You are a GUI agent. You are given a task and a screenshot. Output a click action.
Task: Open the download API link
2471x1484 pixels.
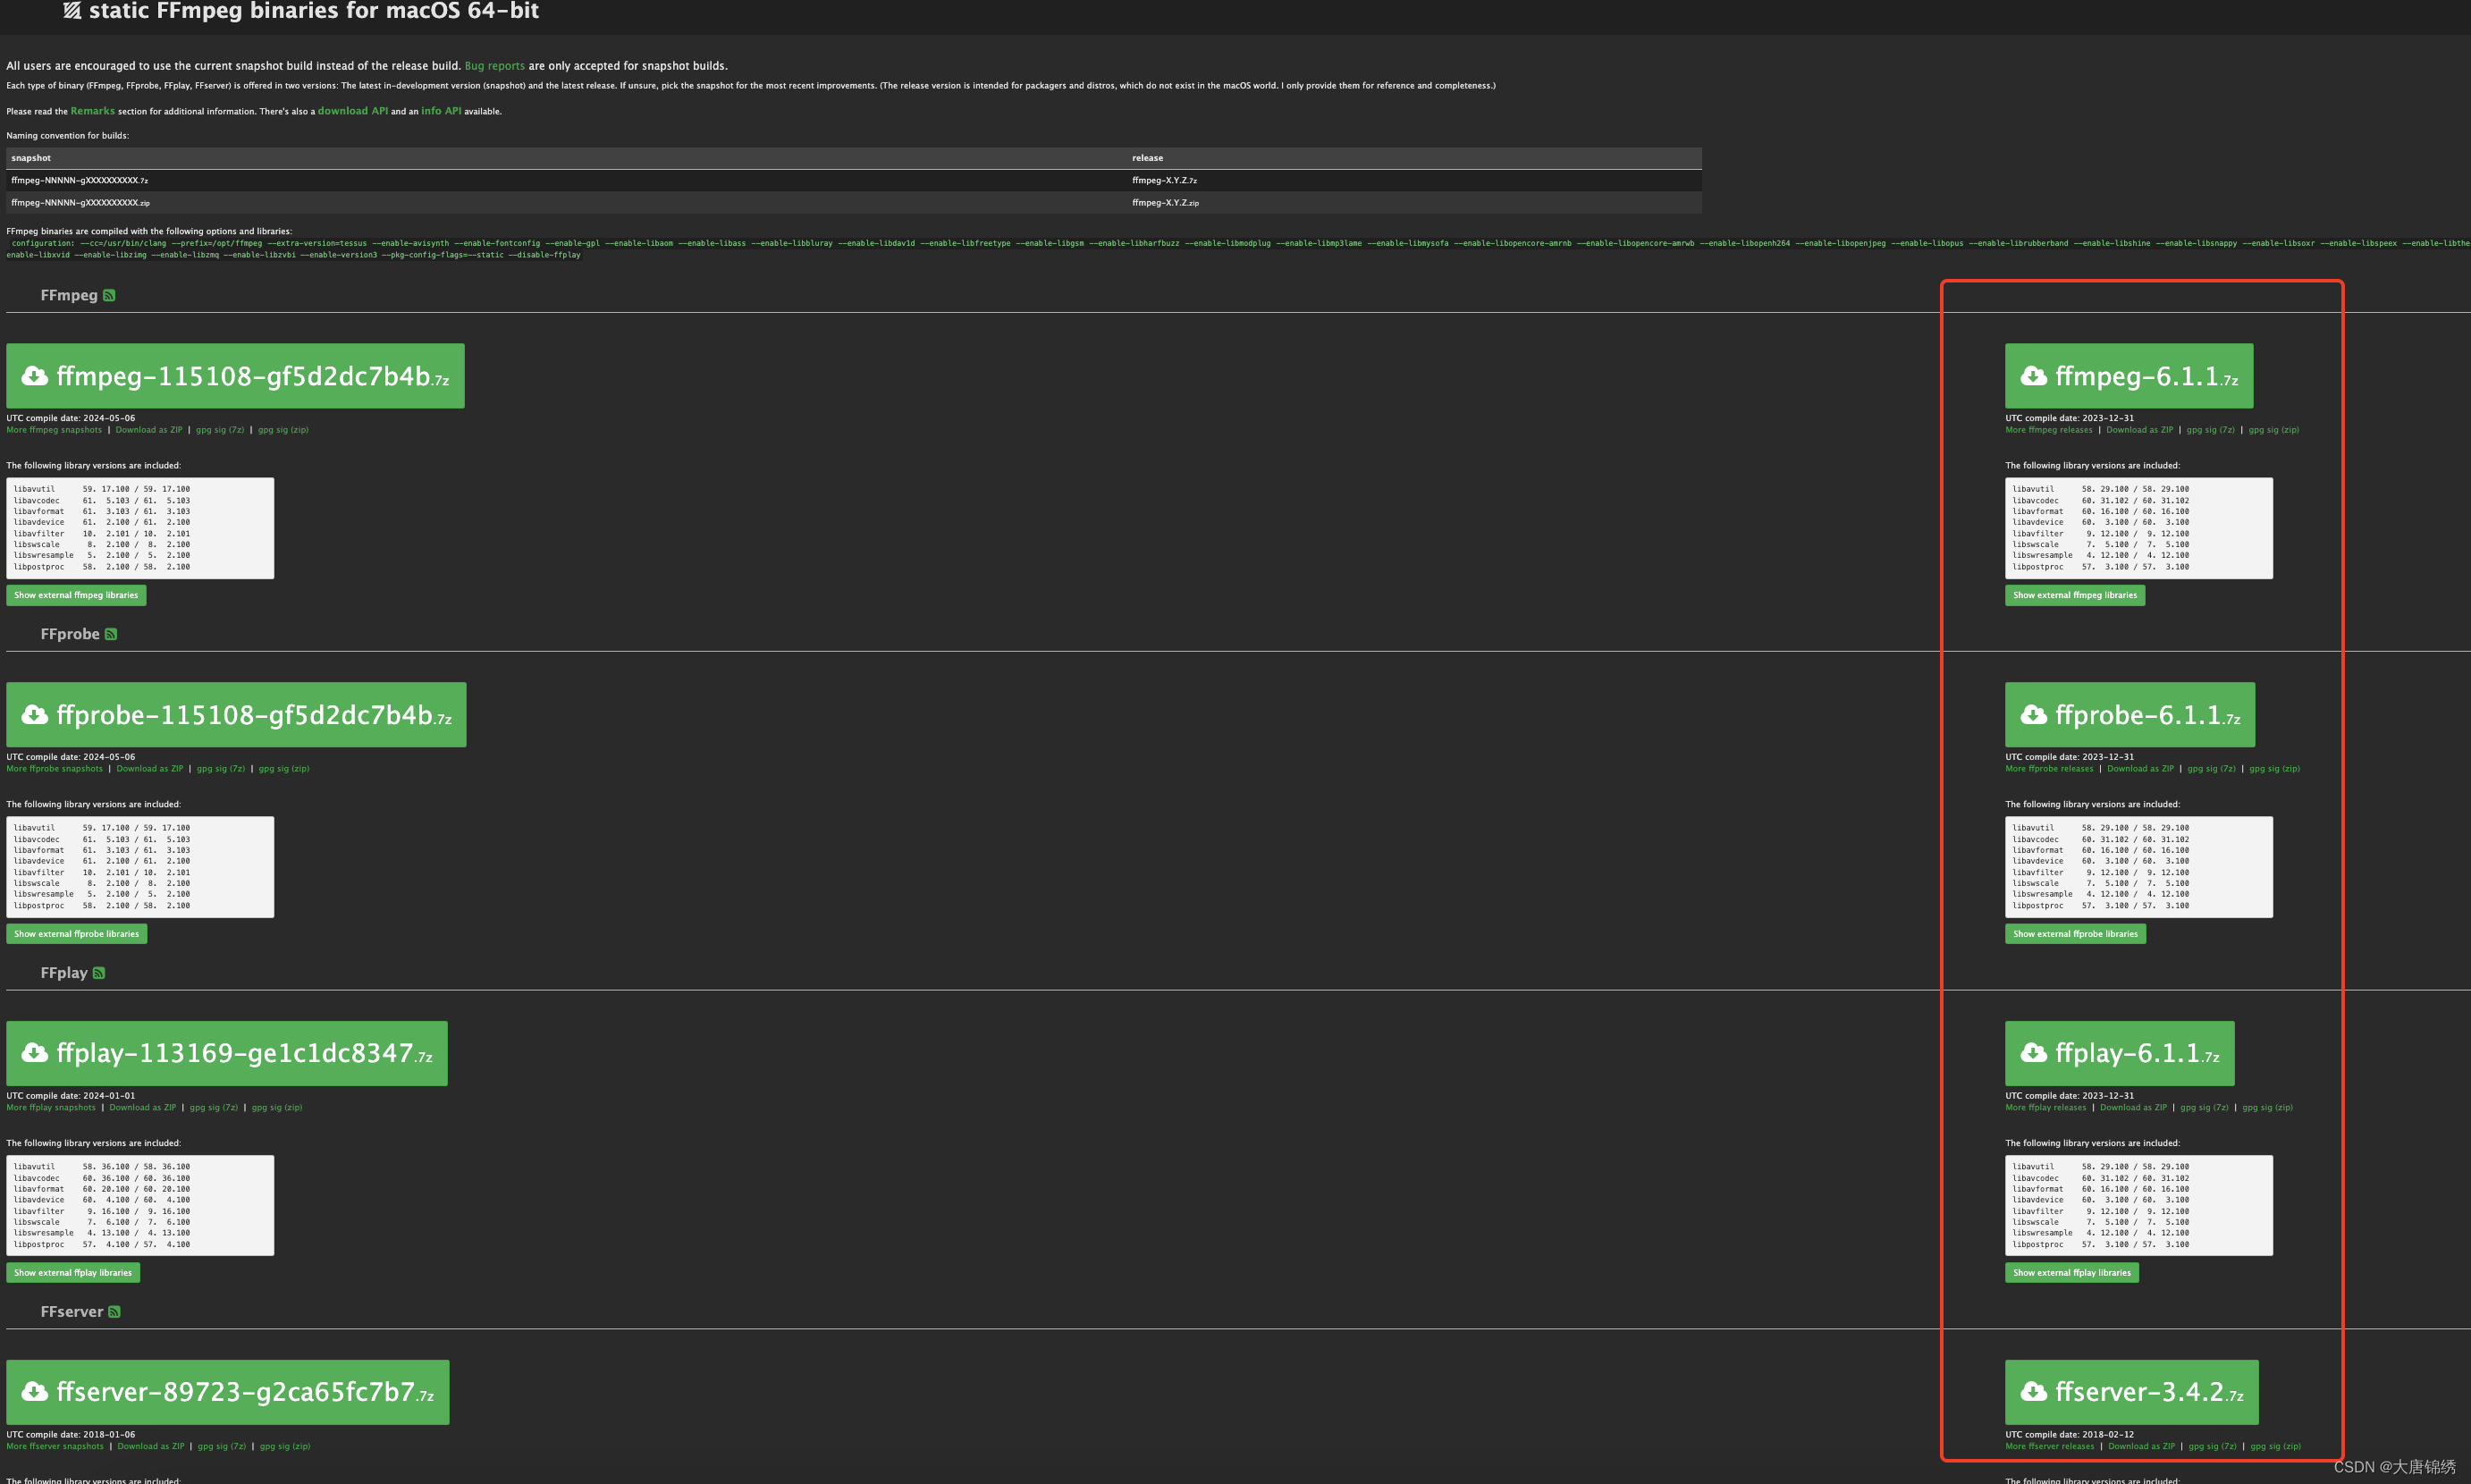pyautogui.click(x=353, y=111)
